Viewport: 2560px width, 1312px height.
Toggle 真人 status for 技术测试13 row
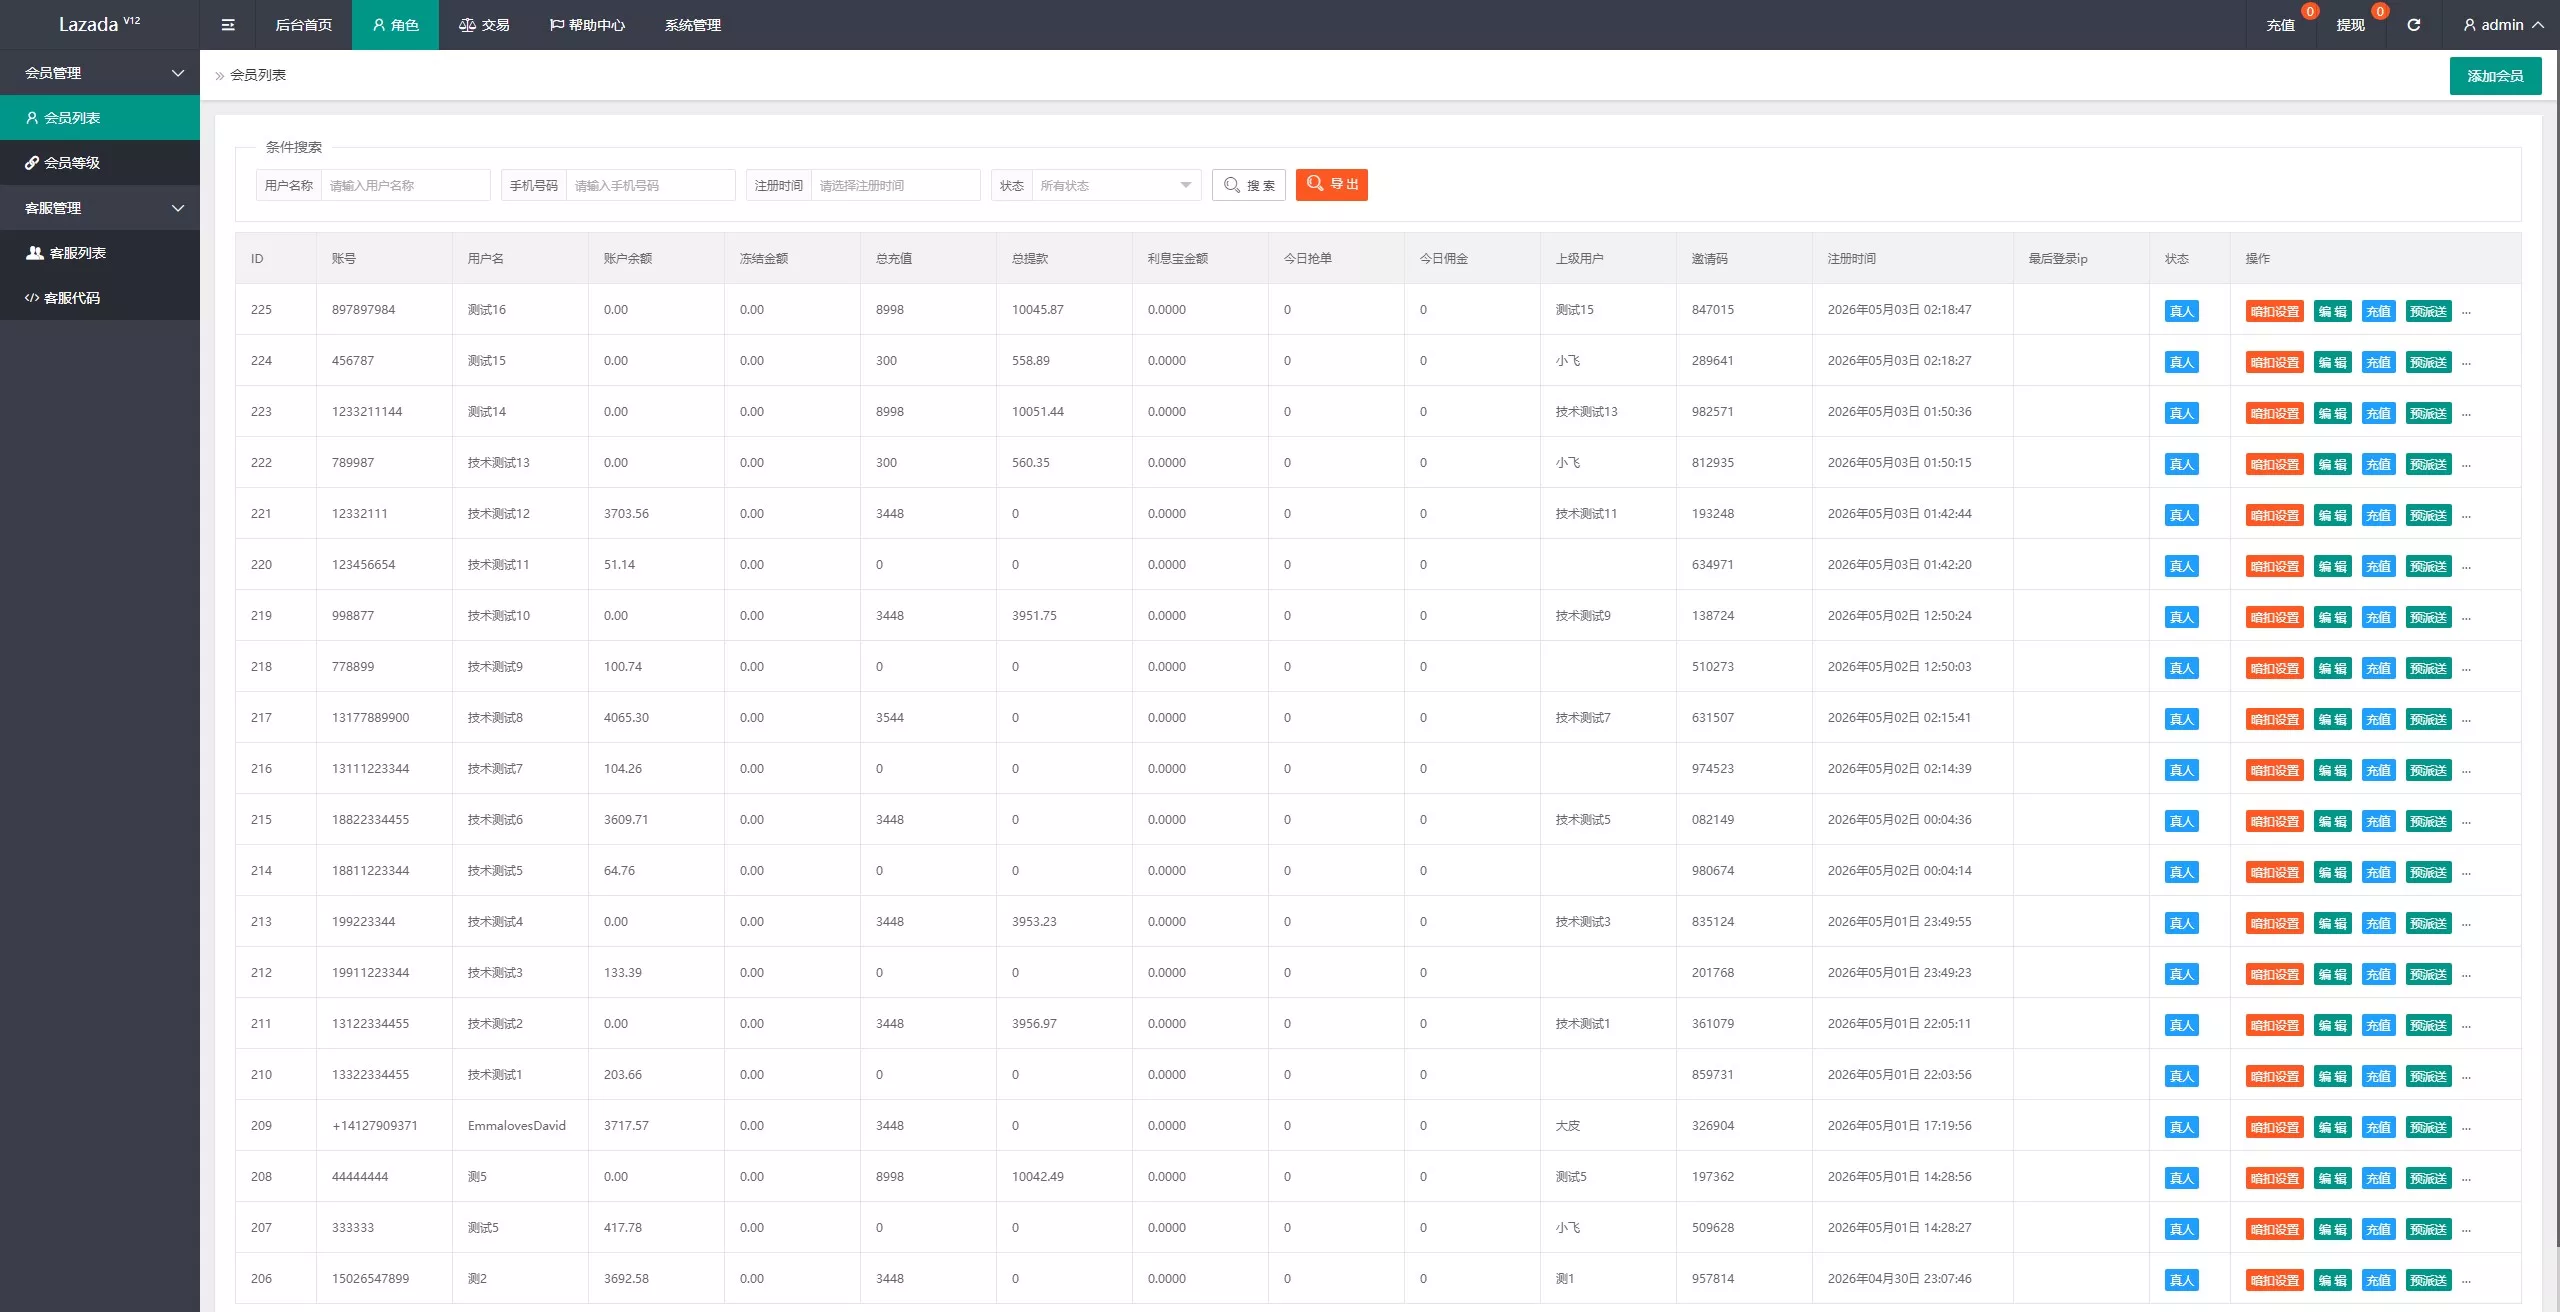2181,464
